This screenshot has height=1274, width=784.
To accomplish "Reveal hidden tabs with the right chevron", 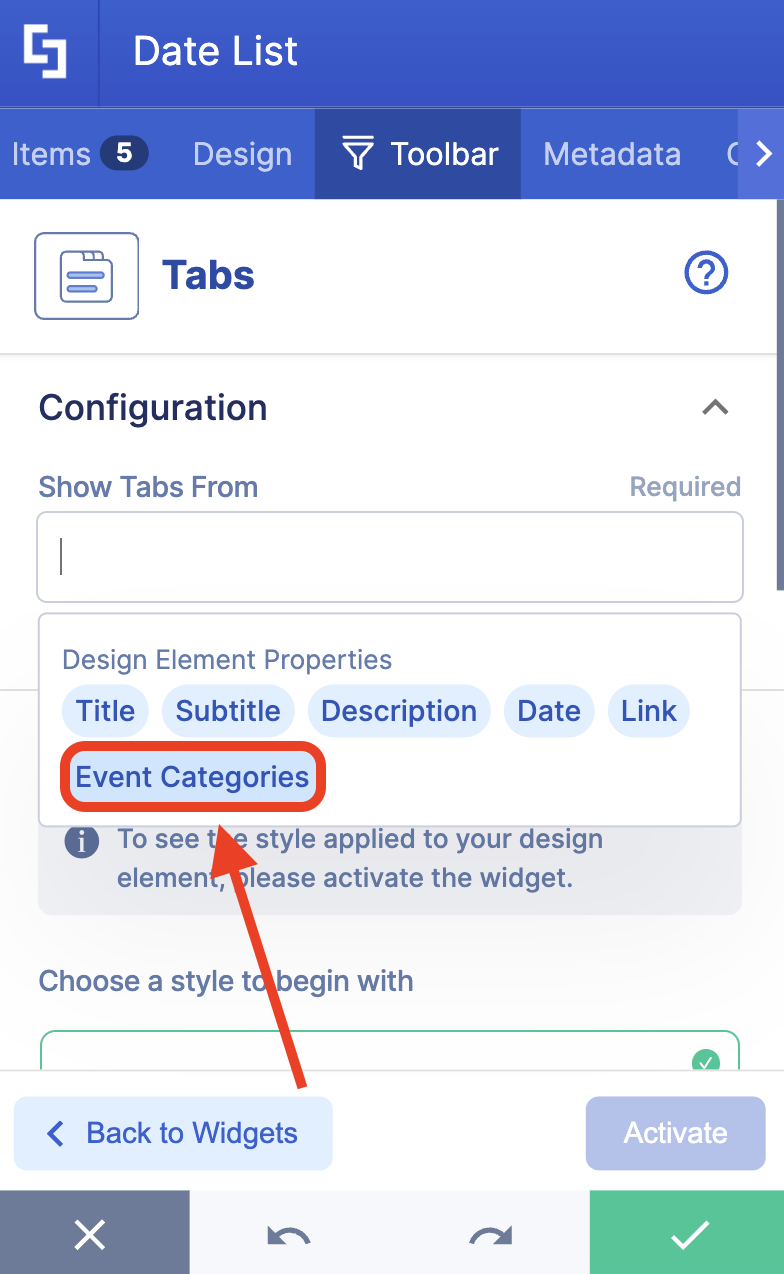I will (764, 153).
